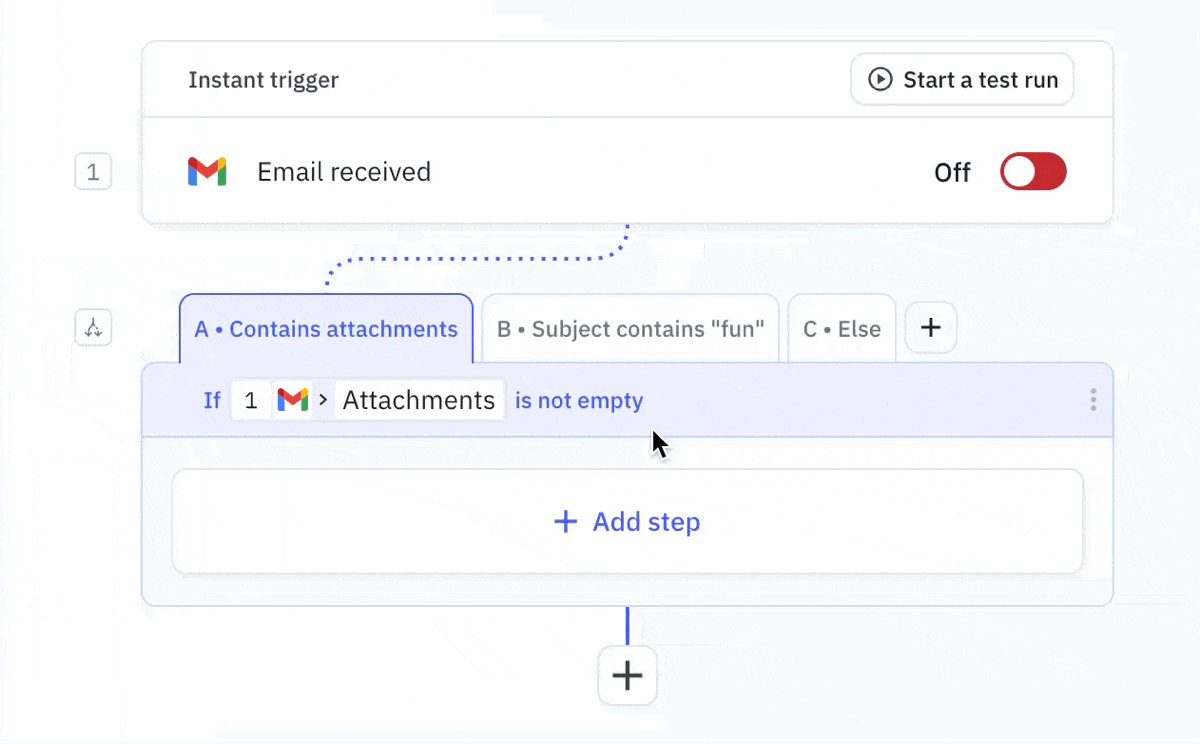Click the plus icon below the paths block
The image size is (1200, 744).
(627, 676)
